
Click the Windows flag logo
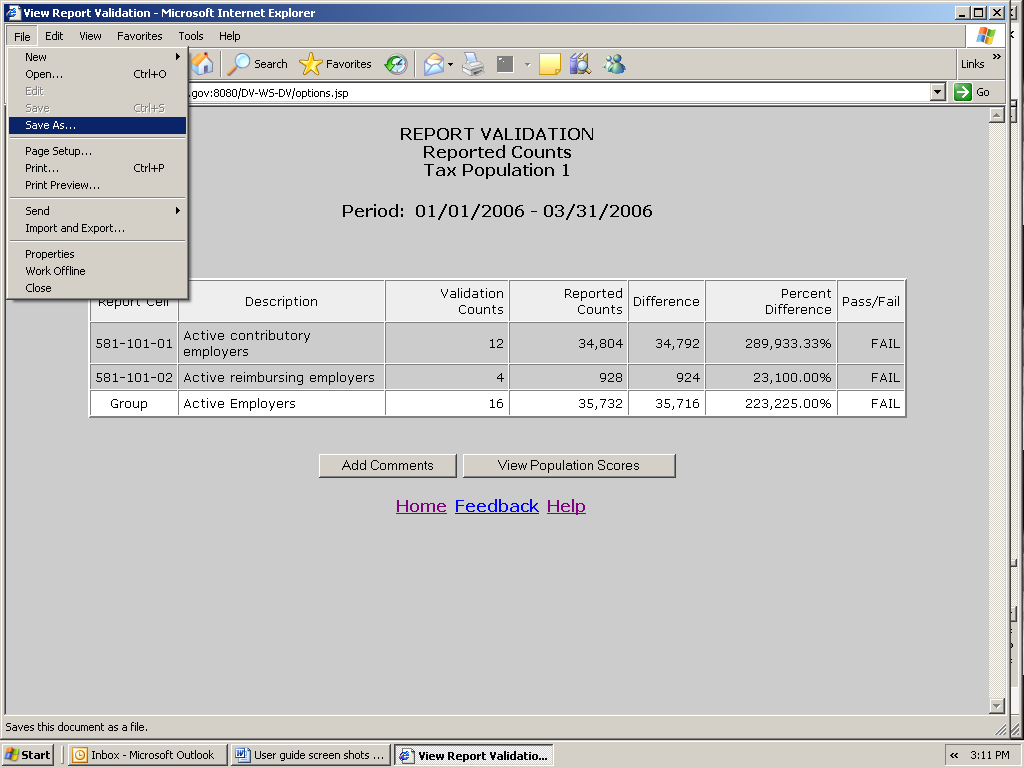pyautogui.click(x=985, y=35)
